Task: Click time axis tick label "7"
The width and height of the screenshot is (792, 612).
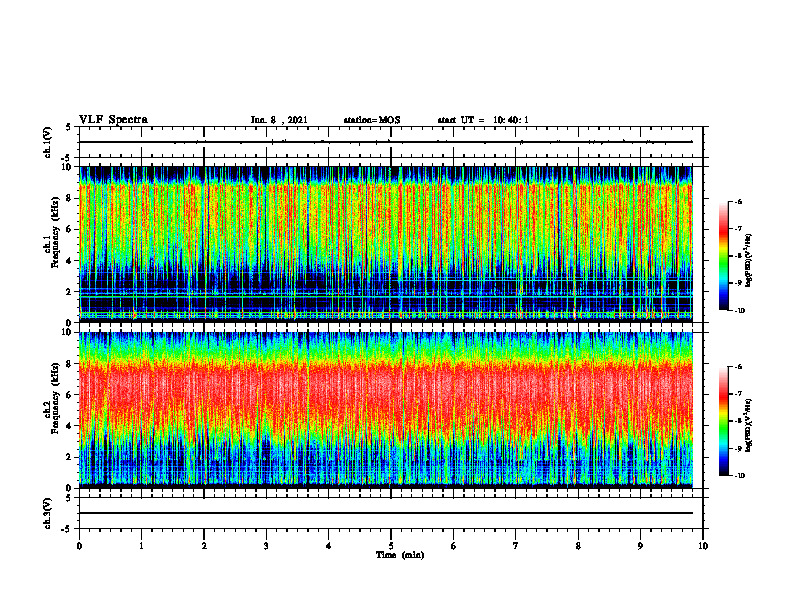Action: 516,546
